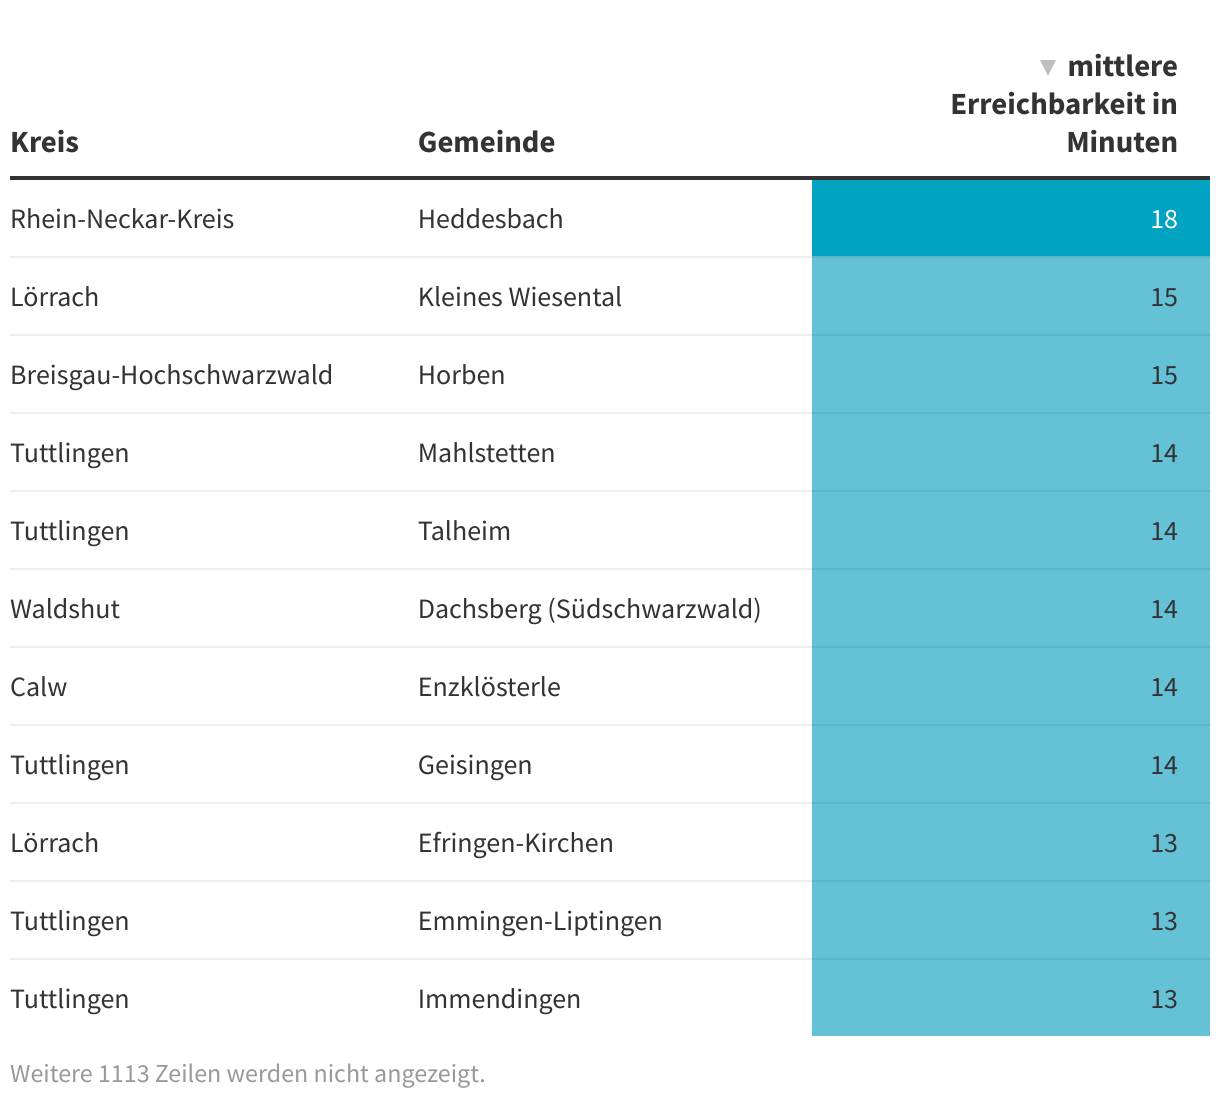Select the Talheim municipality cell
This screenshot has height=1100, width=1220.
tap(464, 531)
